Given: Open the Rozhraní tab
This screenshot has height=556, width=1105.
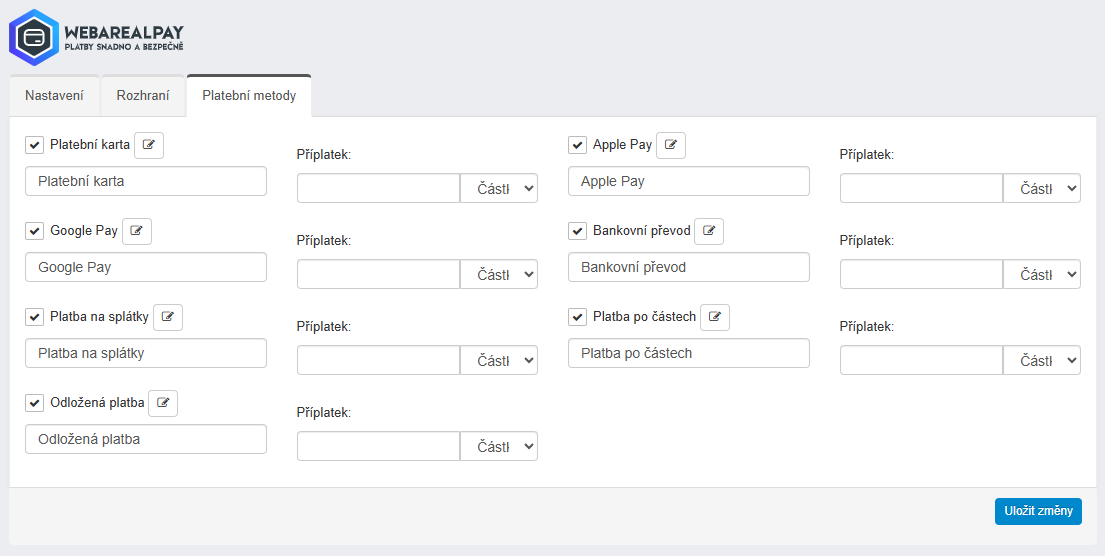Looking at the screenshot, I should [143, 96].
